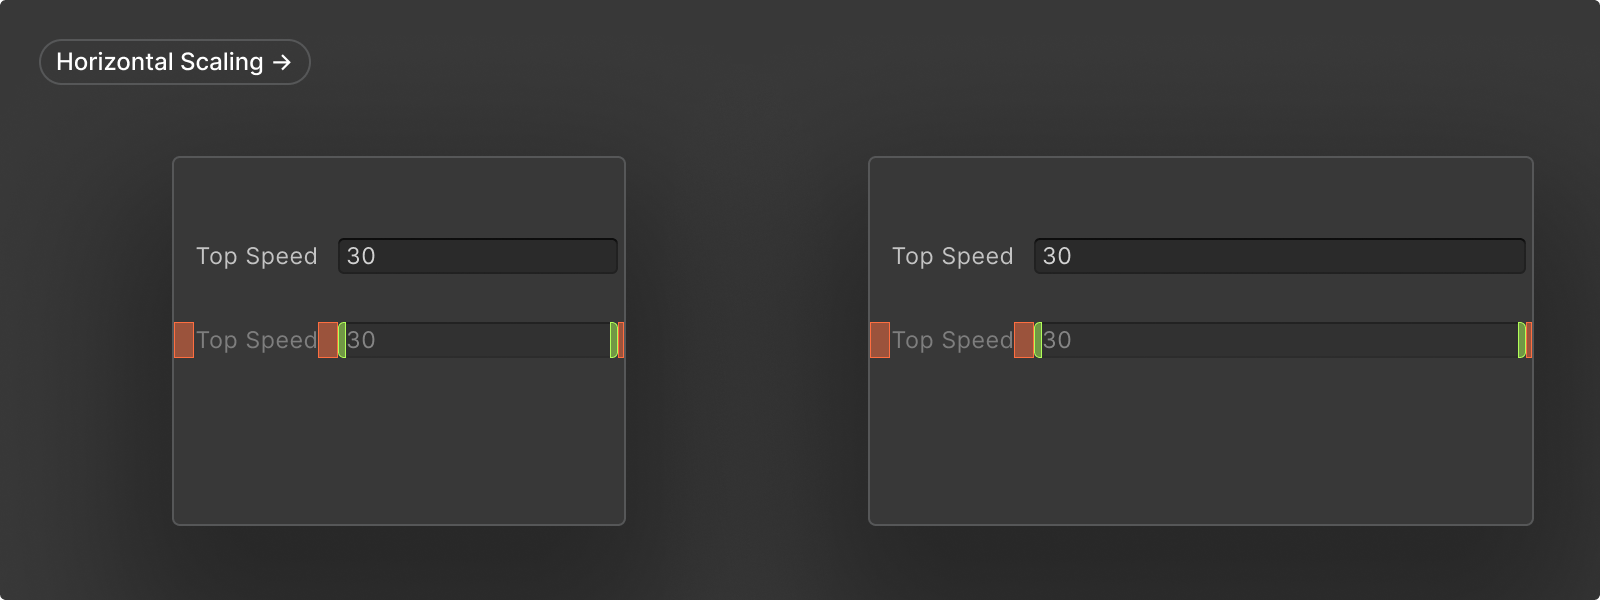The width and height of the screenshot is (1600, 600).
Task: Select the green handle at left field's right edge
Action: click(611, 340)
